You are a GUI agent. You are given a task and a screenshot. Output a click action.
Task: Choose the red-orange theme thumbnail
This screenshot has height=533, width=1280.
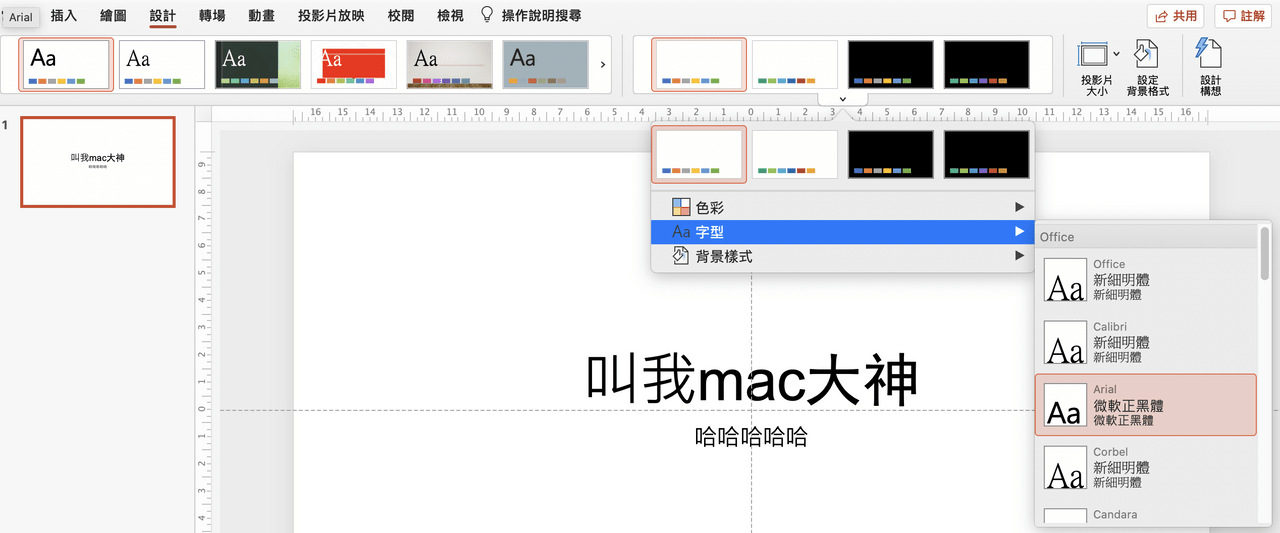click(354, 65)
